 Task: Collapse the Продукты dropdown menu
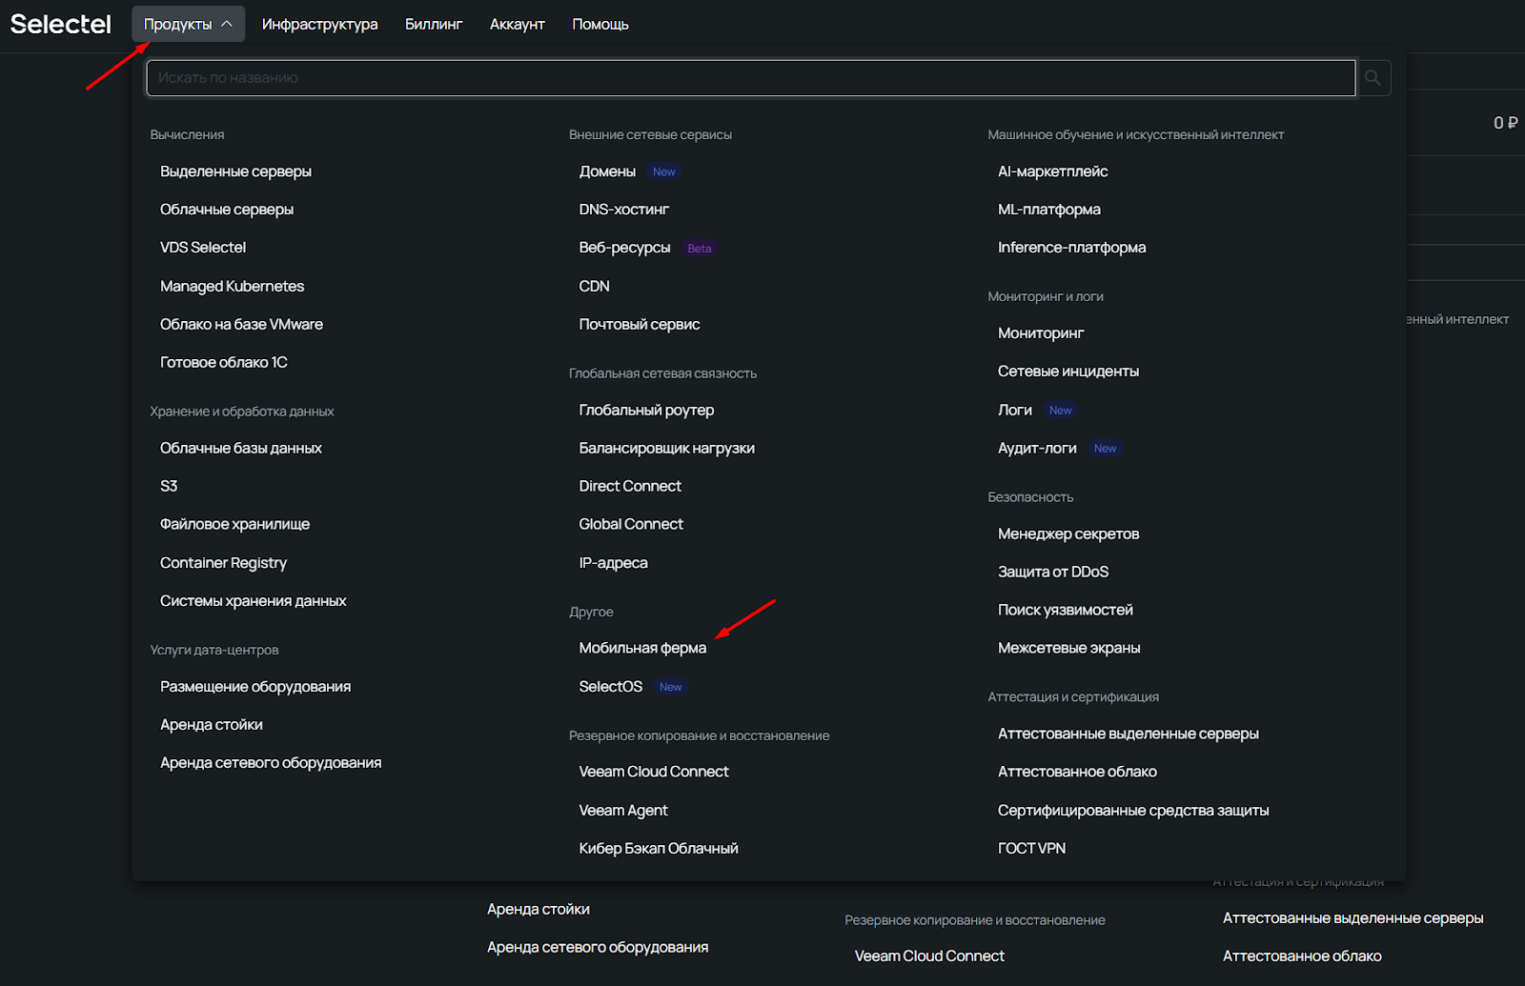click(x=188, y=24)
